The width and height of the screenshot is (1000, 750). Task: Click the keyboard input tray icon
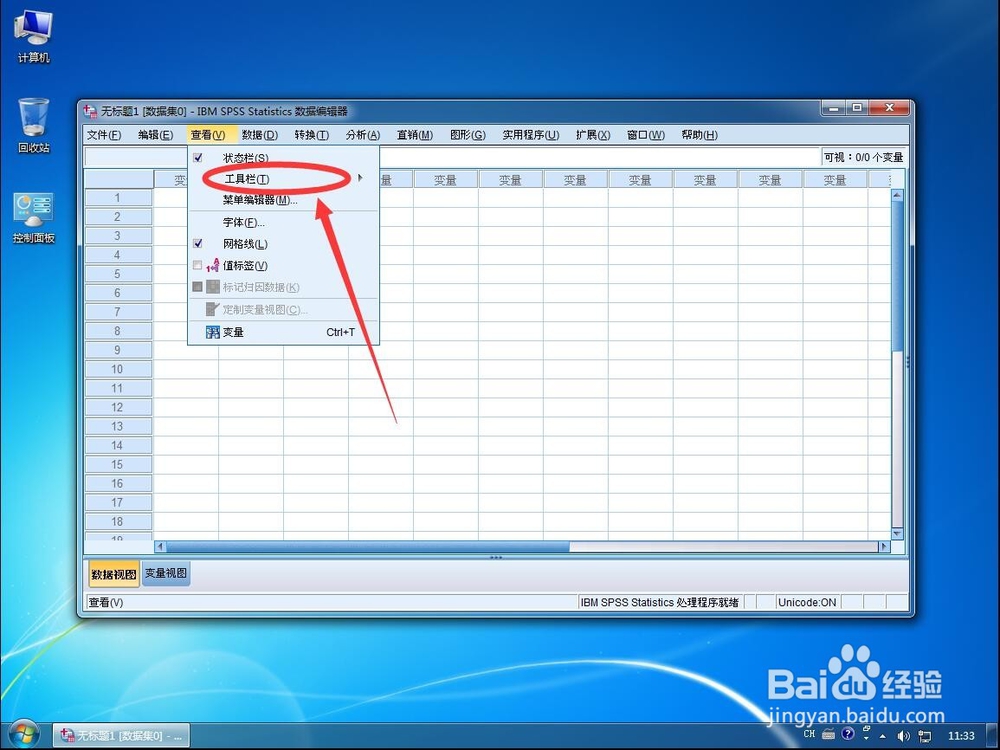click(x=828, y=734)
